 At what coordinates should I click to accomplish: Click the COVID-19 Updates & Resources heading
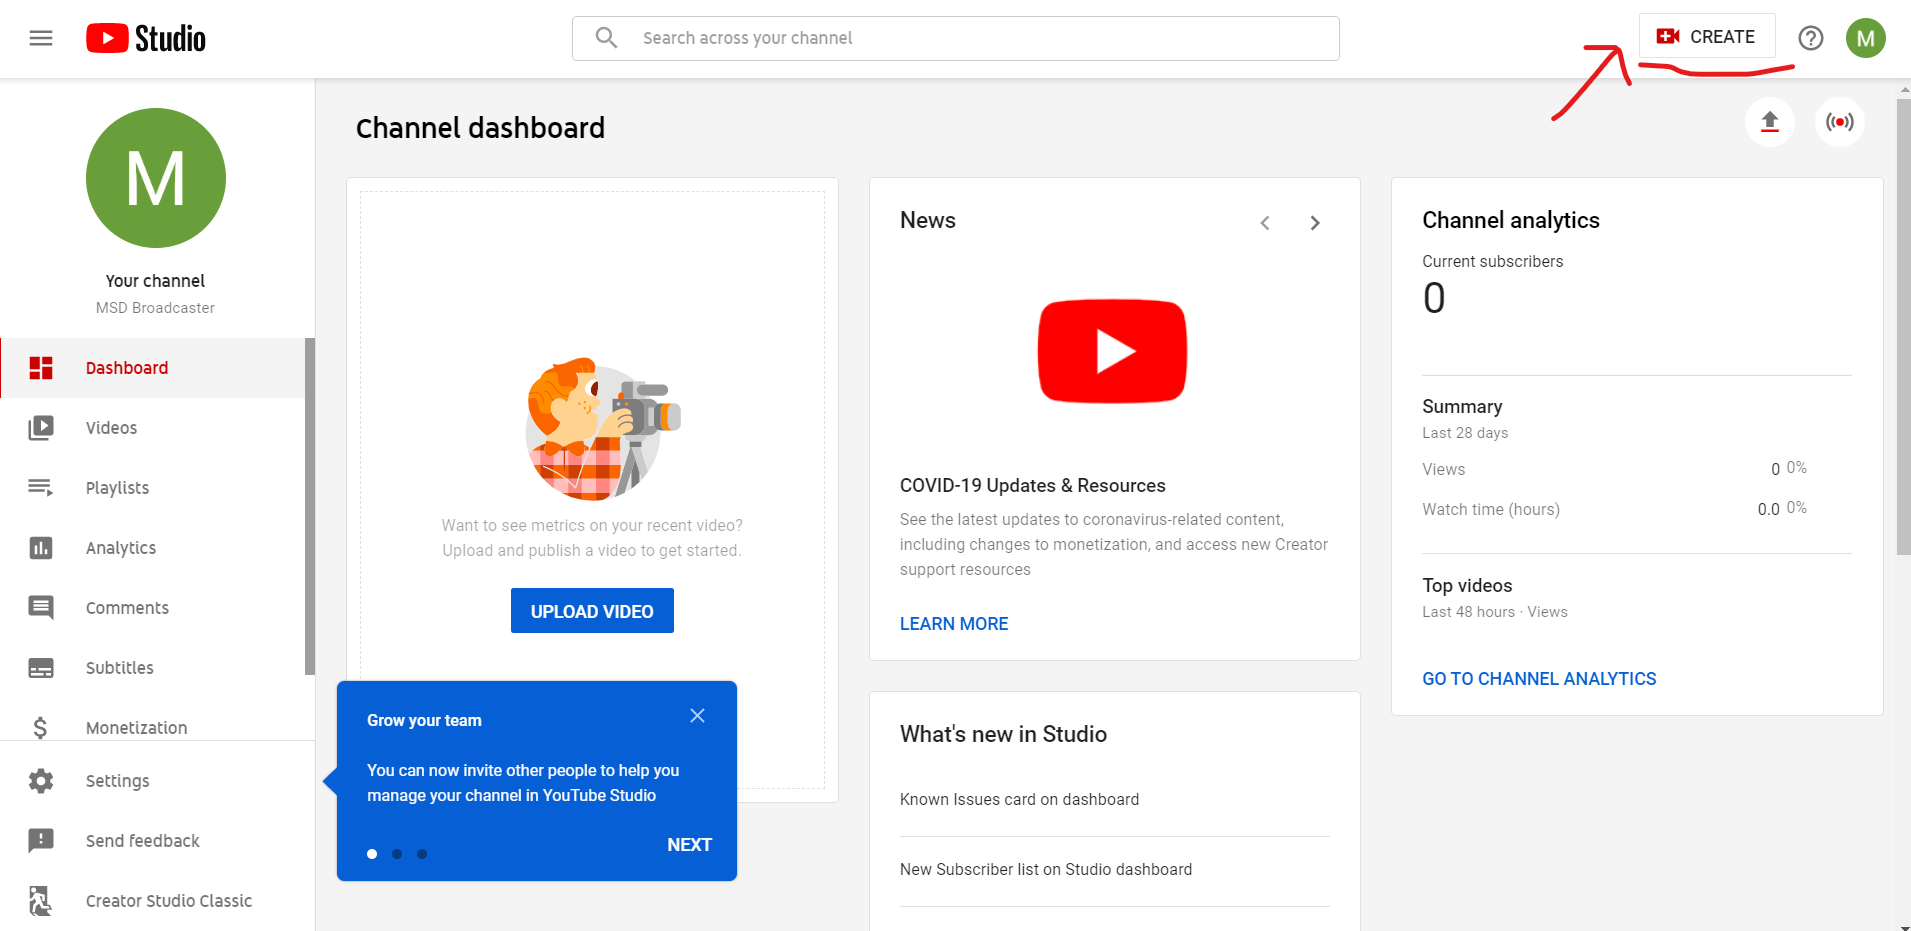(1032, 486)
